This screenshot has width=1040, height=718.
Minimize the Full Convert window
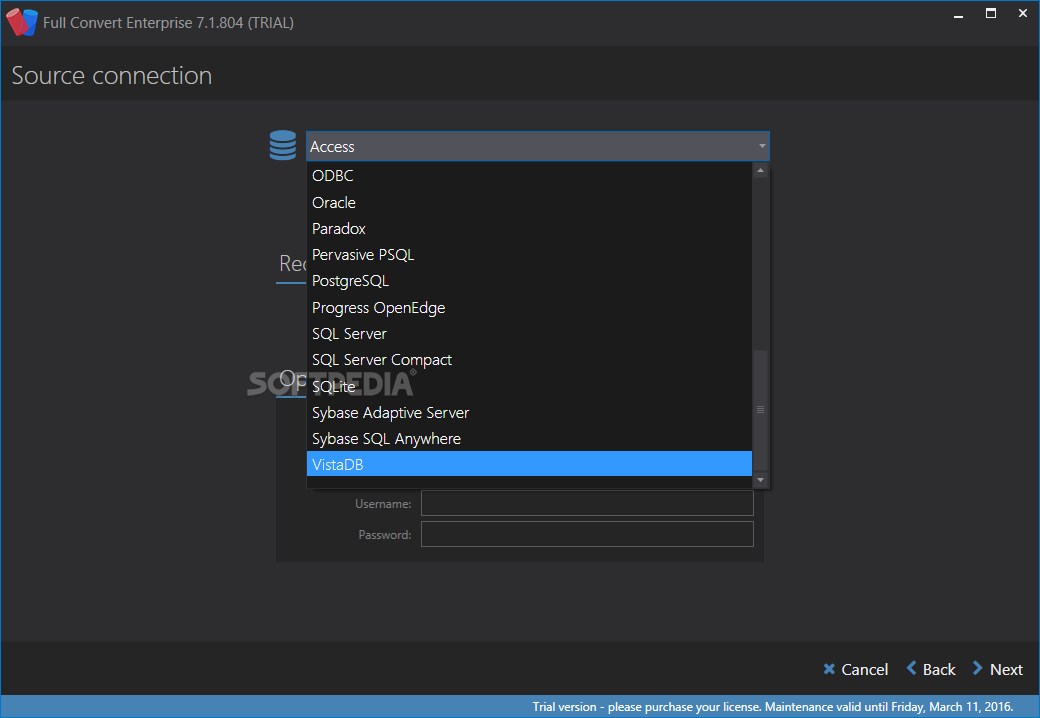(x=958, y=15)
